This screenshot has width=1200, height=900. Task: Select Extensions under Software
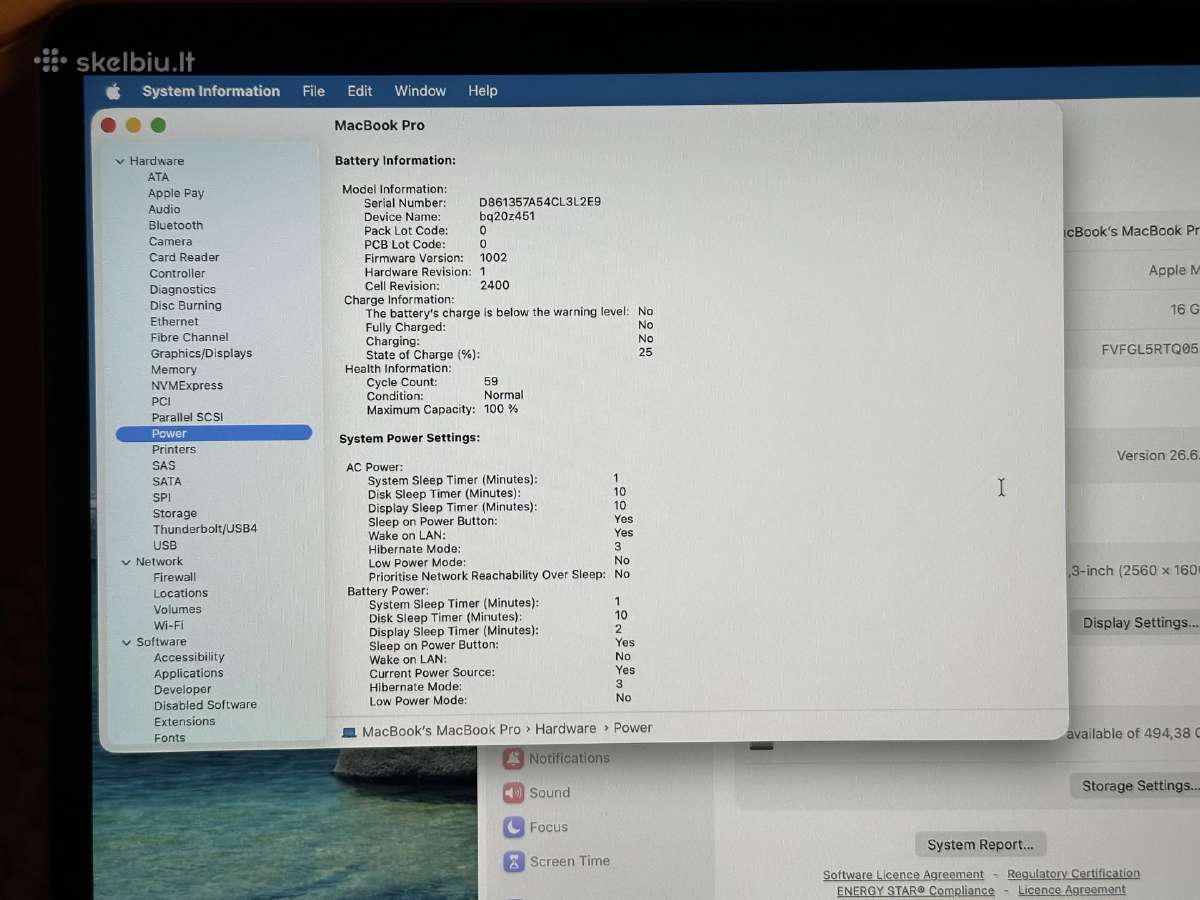pyautogui.click(x=185, y=721)
